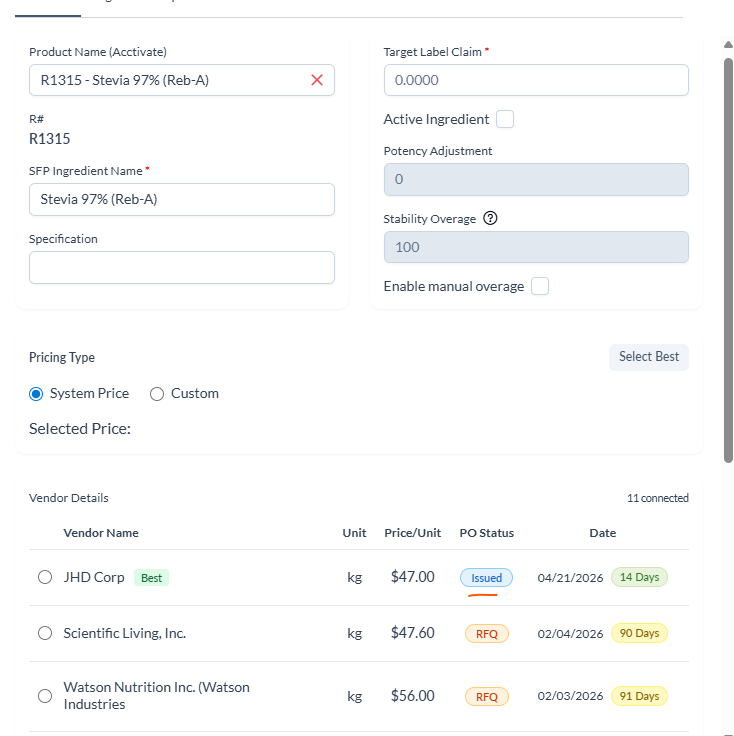Click the Potency Adjustment field
The height and width of the screenshot is (736, 734).
click(x=536, y=179)
